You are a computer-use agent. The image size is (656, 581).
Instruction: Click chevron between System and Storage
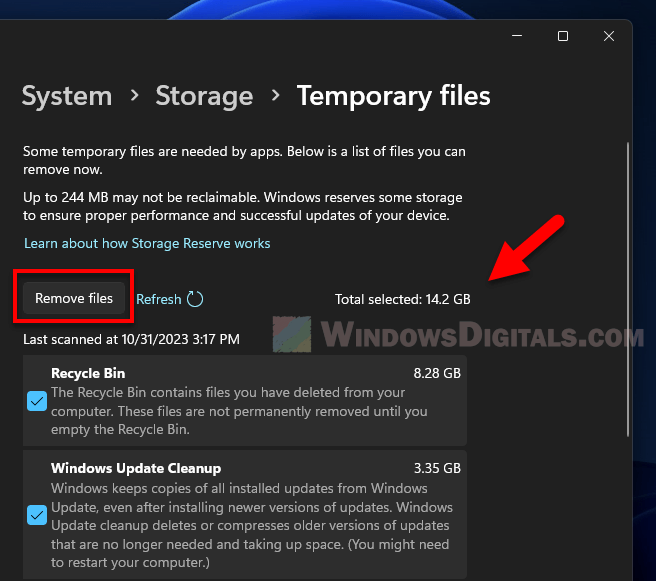coord(134,95)
